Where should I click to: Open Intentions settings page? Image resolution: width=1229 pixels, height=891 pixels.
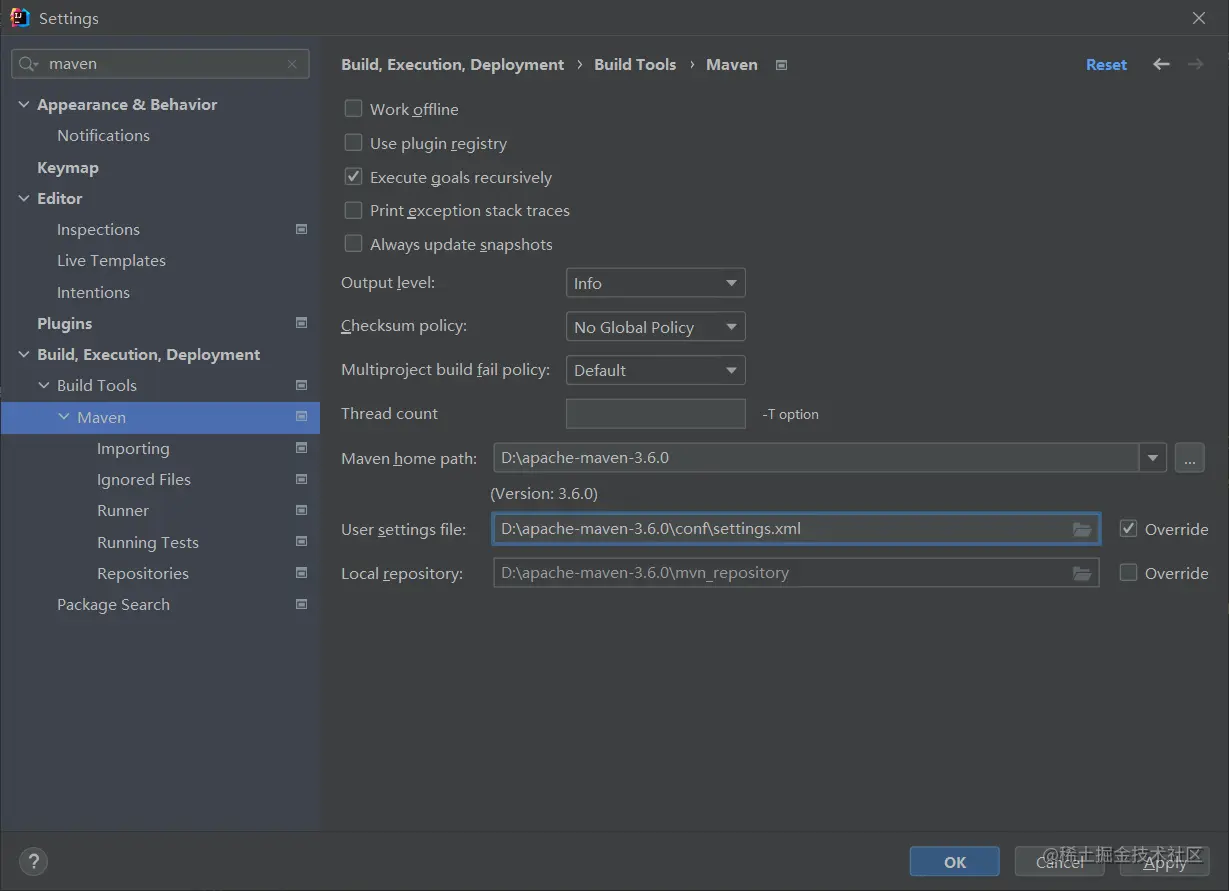pos(93,292)
